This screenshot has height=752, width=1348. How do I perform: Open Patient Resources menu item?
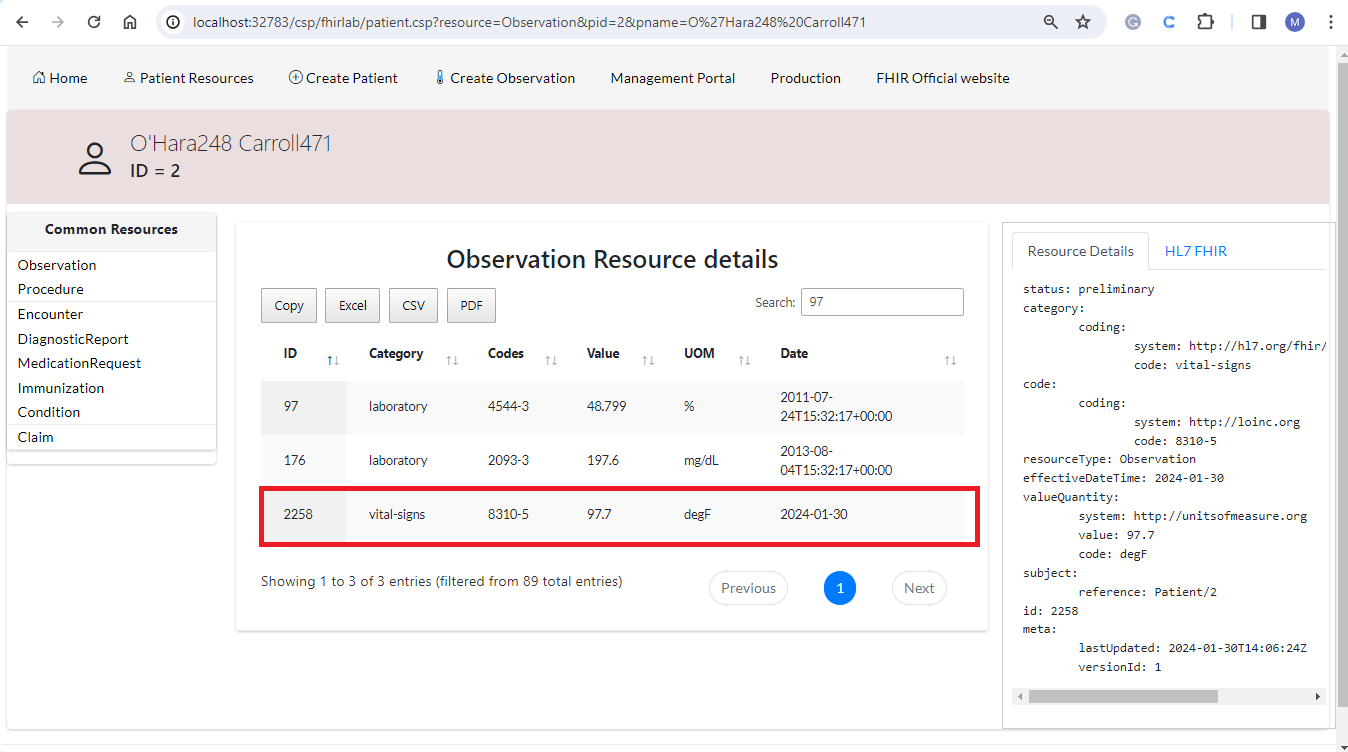pos(188,78)
